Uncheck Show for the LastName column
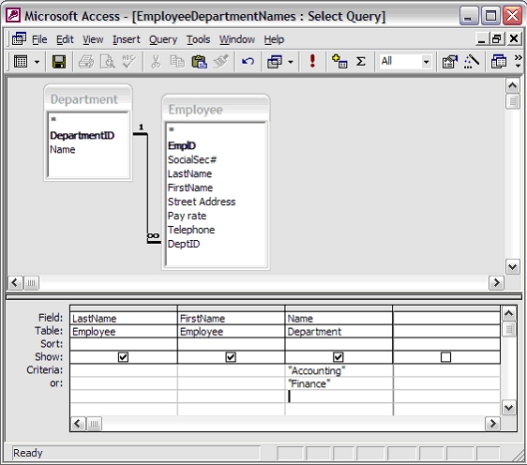The image size is (527, 465). tap(123, 357)
